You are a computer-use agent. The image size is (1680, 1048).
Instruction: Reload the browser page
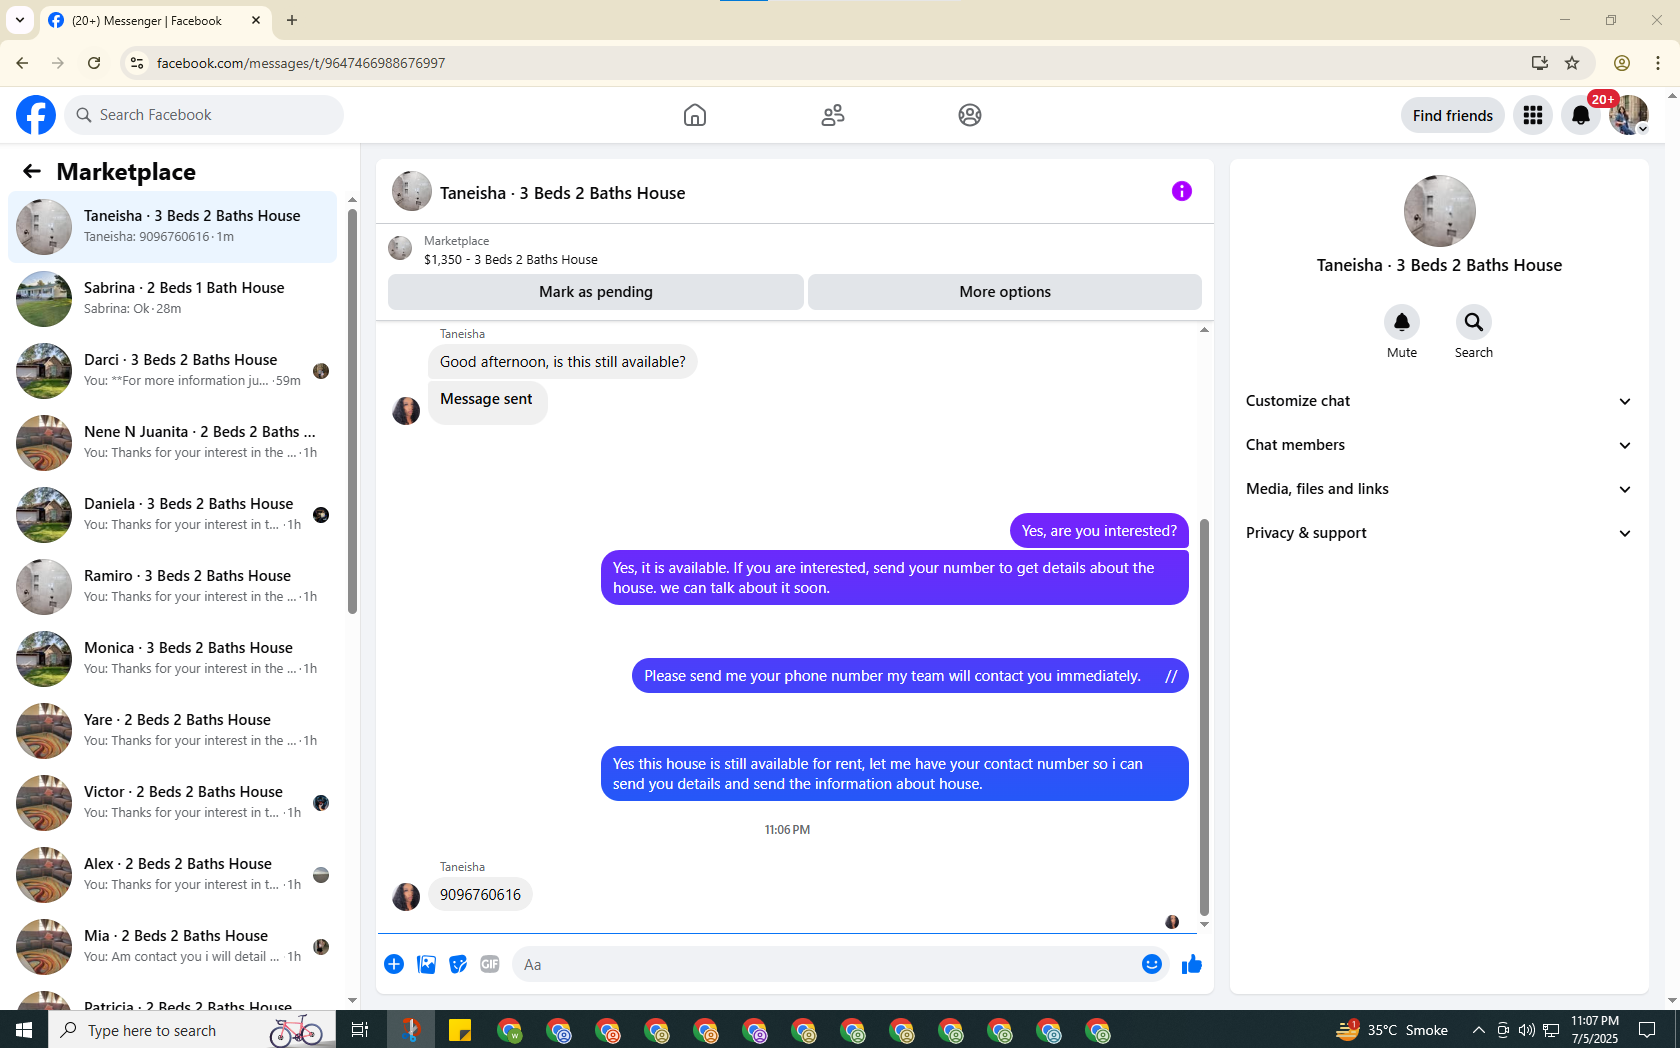click(x=94, y=63)
